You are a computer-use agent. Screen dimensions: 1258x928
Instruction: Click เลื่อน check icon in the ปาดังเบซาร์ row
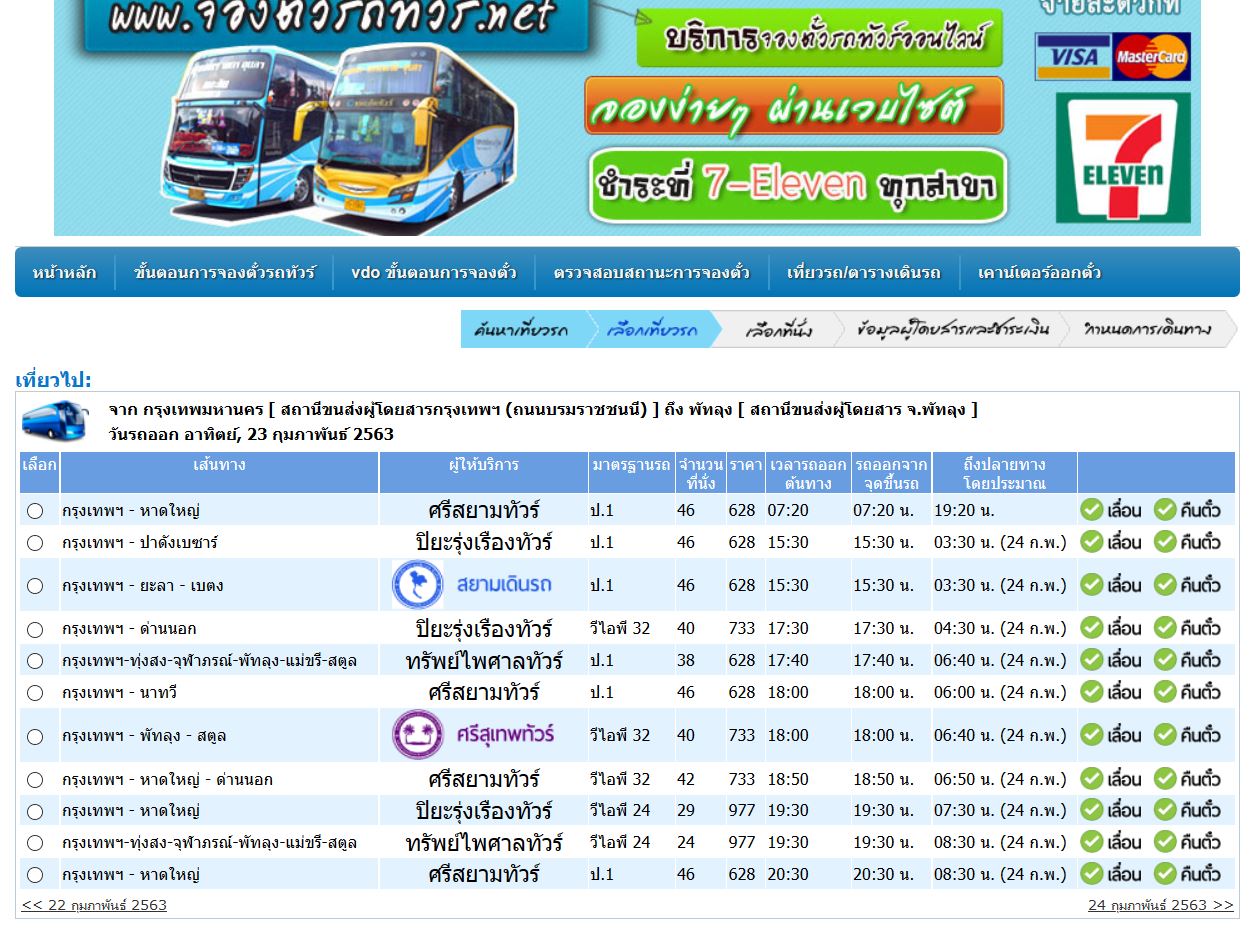click(1091, 542)
